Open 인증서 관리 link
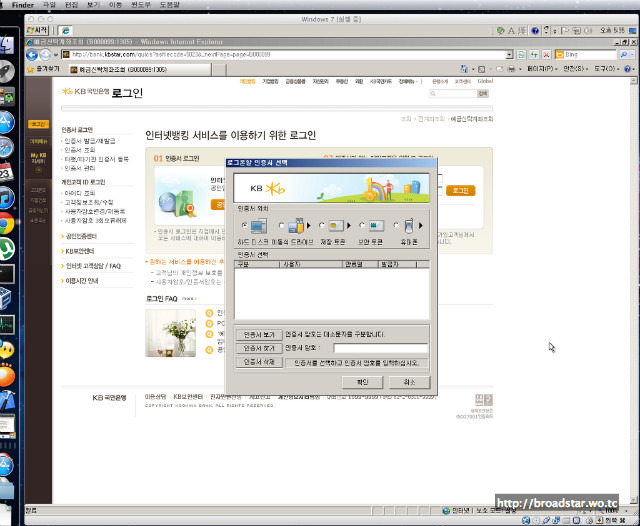Image resolution: width=640 pixels, height=526 pixels. pyautogui.click(x=80, y=168)
